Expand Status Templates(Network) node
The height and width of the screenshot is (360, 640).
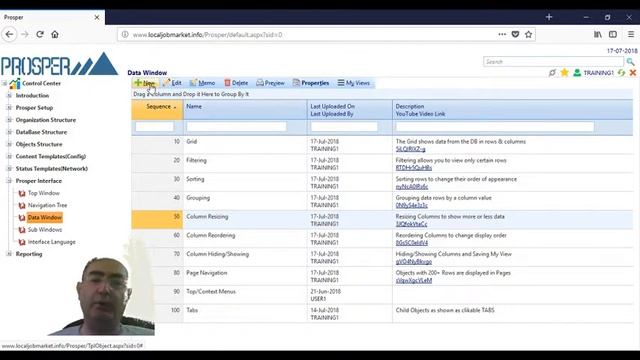coord(9,169)
